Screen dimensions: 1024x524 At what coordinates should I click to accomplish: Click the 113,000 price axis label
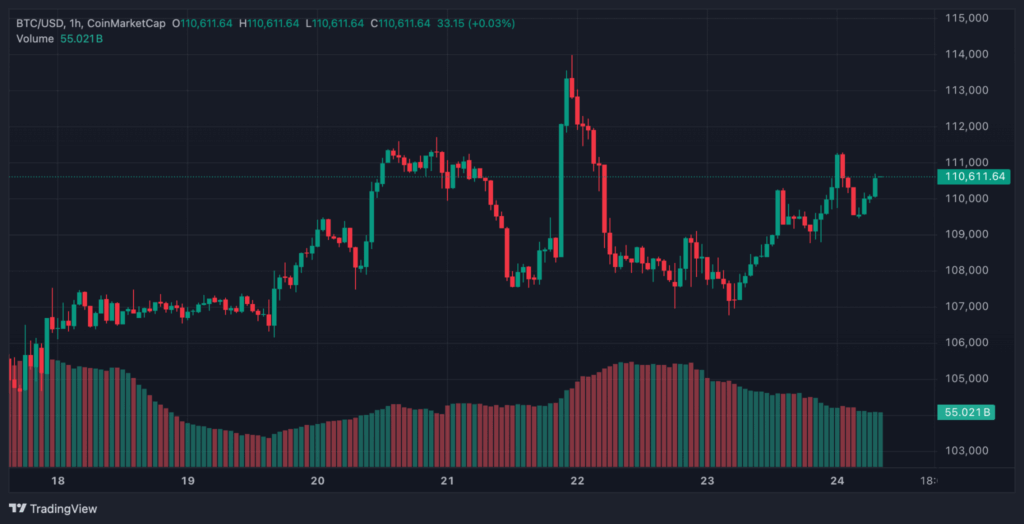point(966,90)
